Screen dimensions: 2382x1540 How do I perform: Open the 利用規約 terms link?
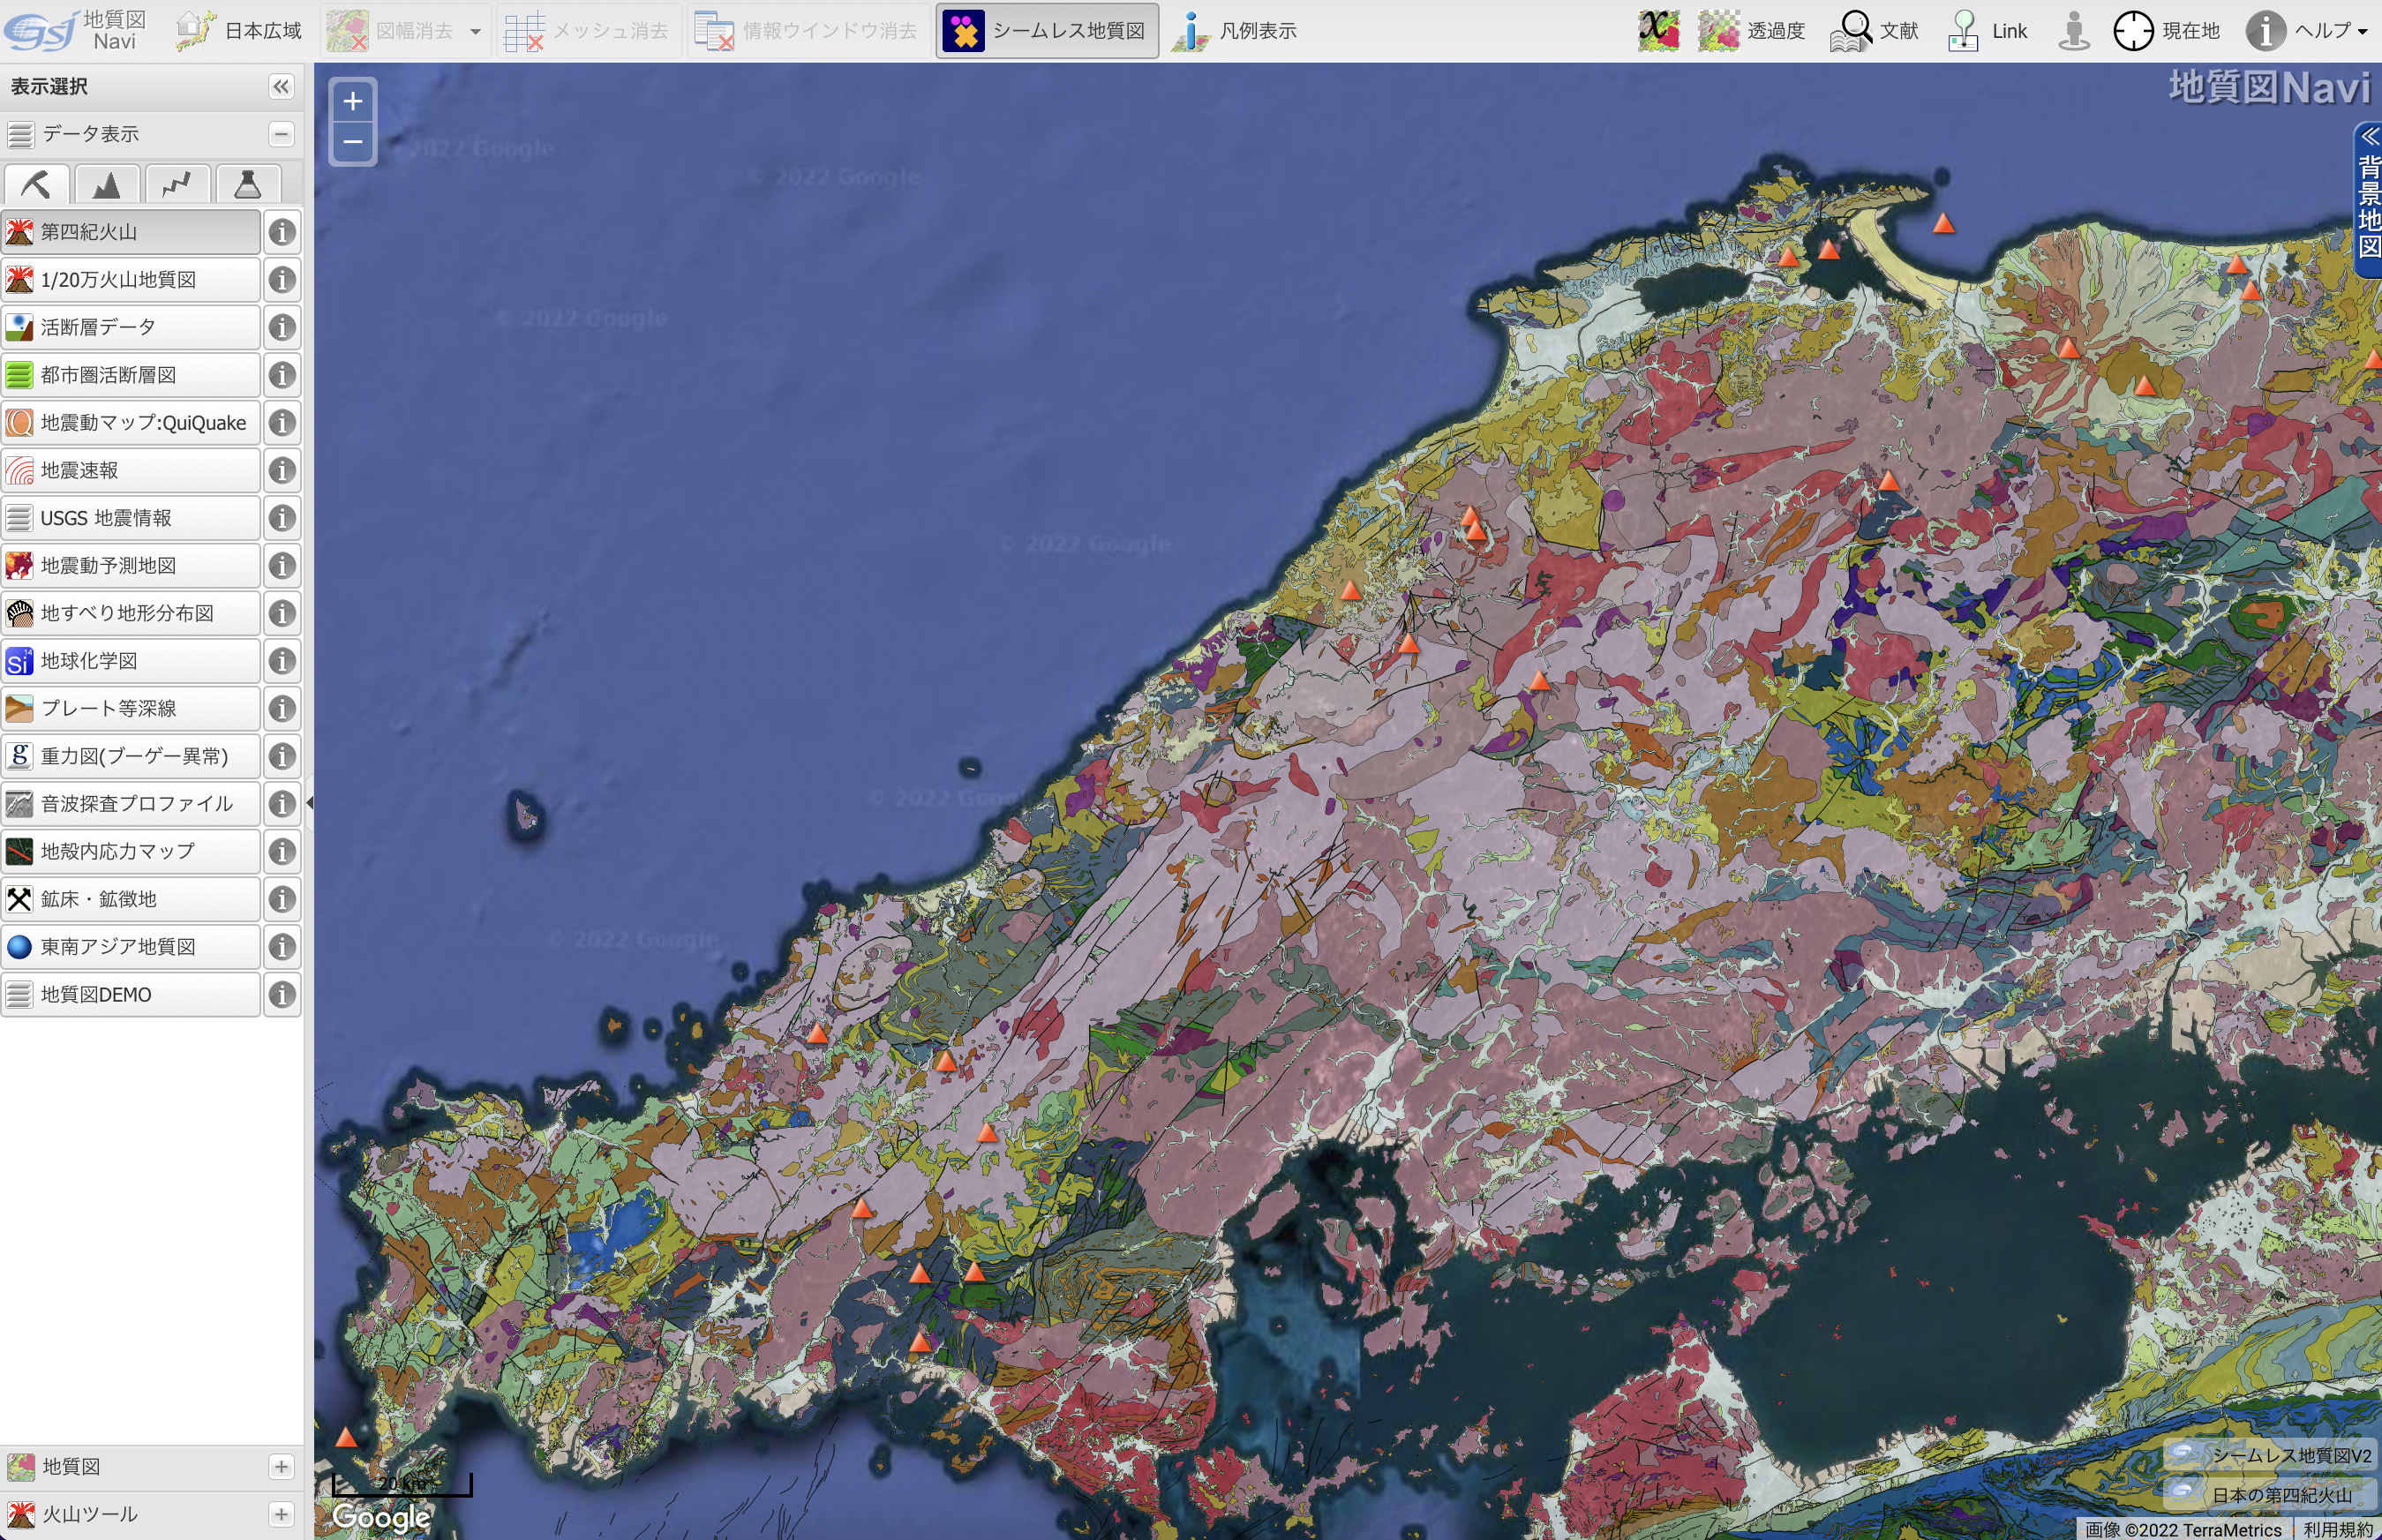click(x=2337, y=1529)
